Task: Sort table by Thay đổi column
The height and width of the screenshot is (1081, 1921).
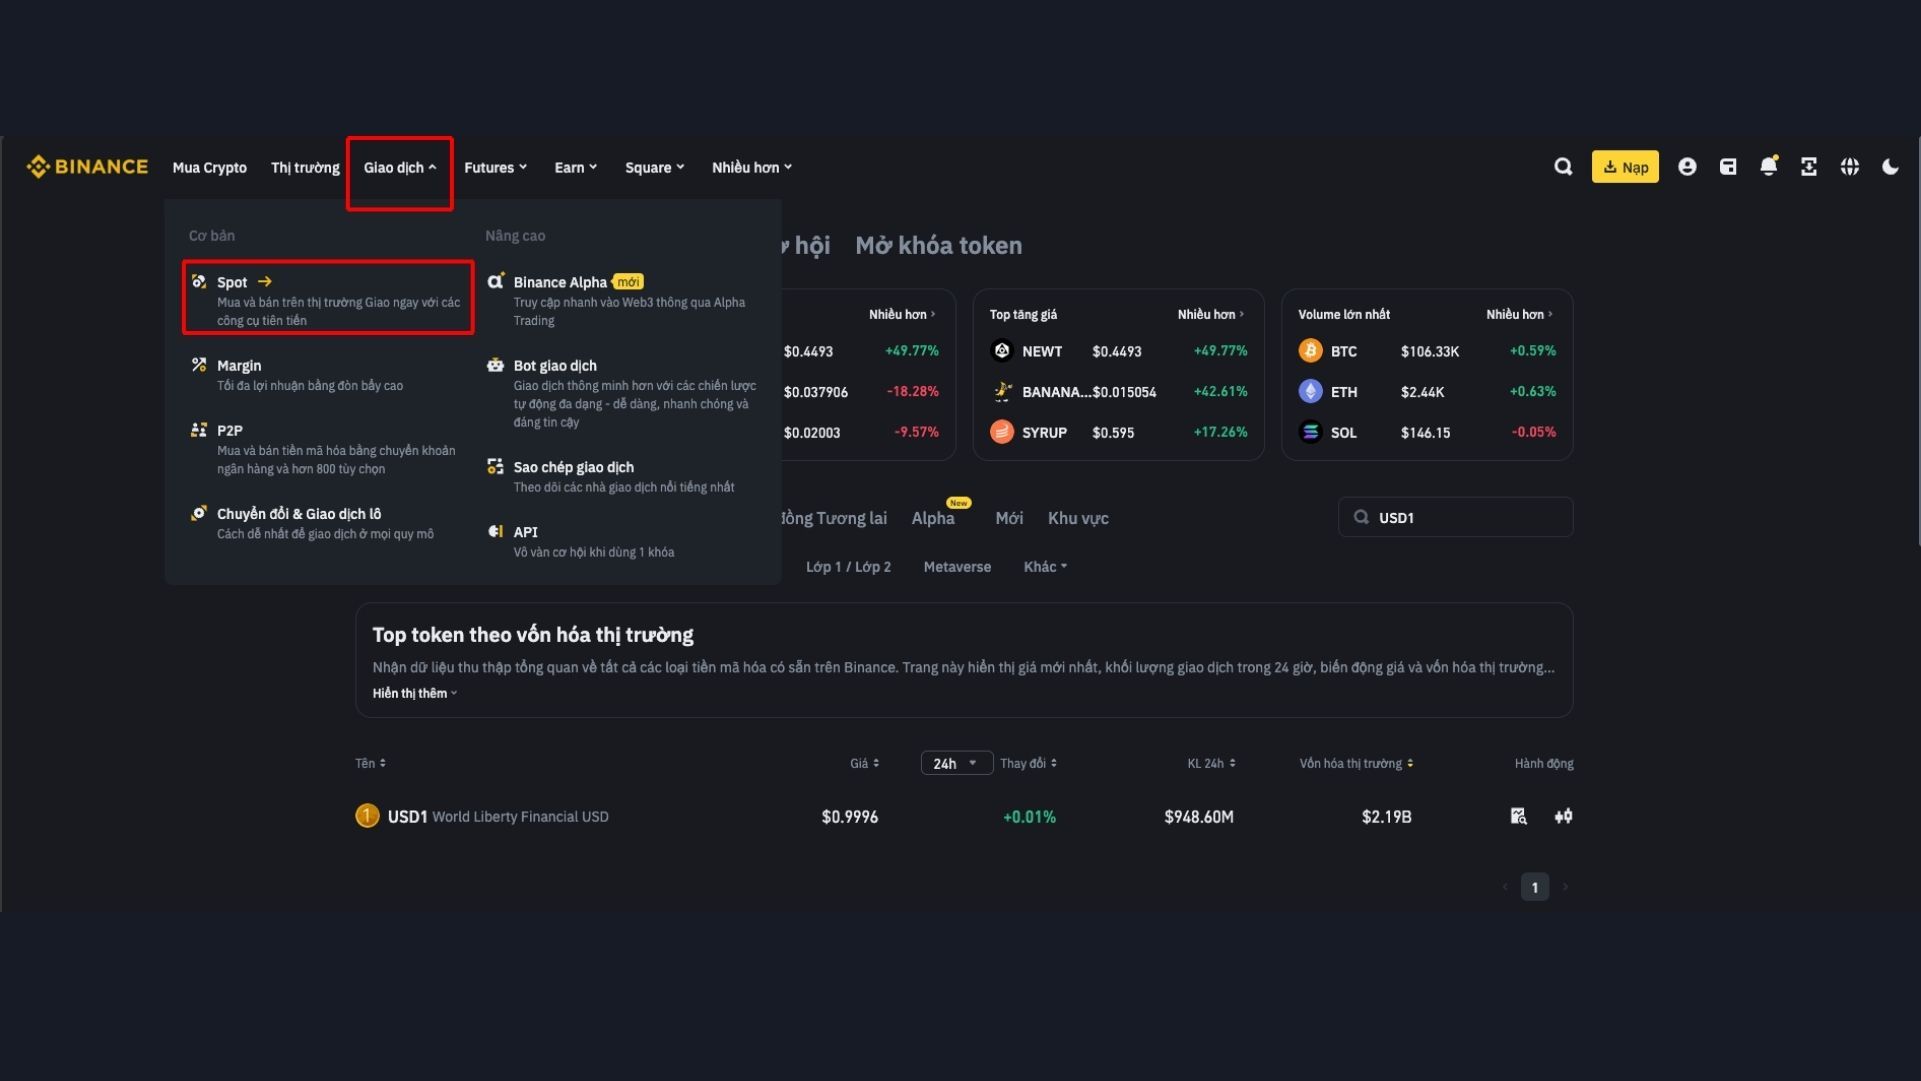Action: [x=1029, y=763]
